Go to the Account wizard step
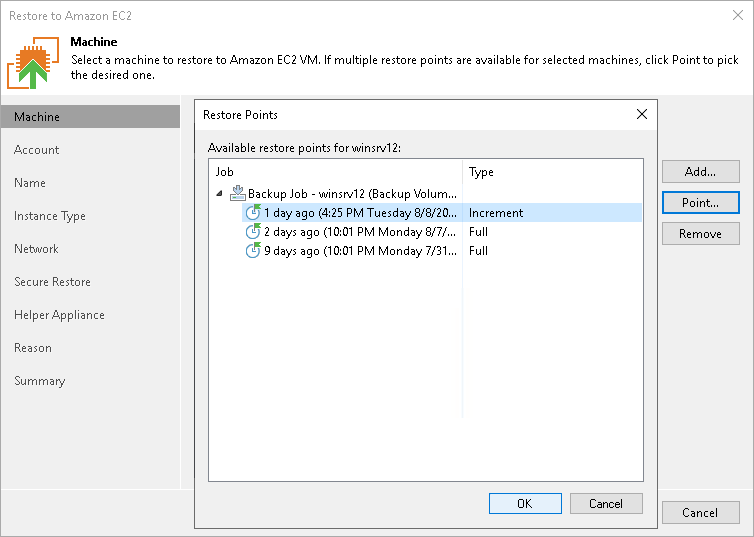Screen dimensions: 754x537 37,150
